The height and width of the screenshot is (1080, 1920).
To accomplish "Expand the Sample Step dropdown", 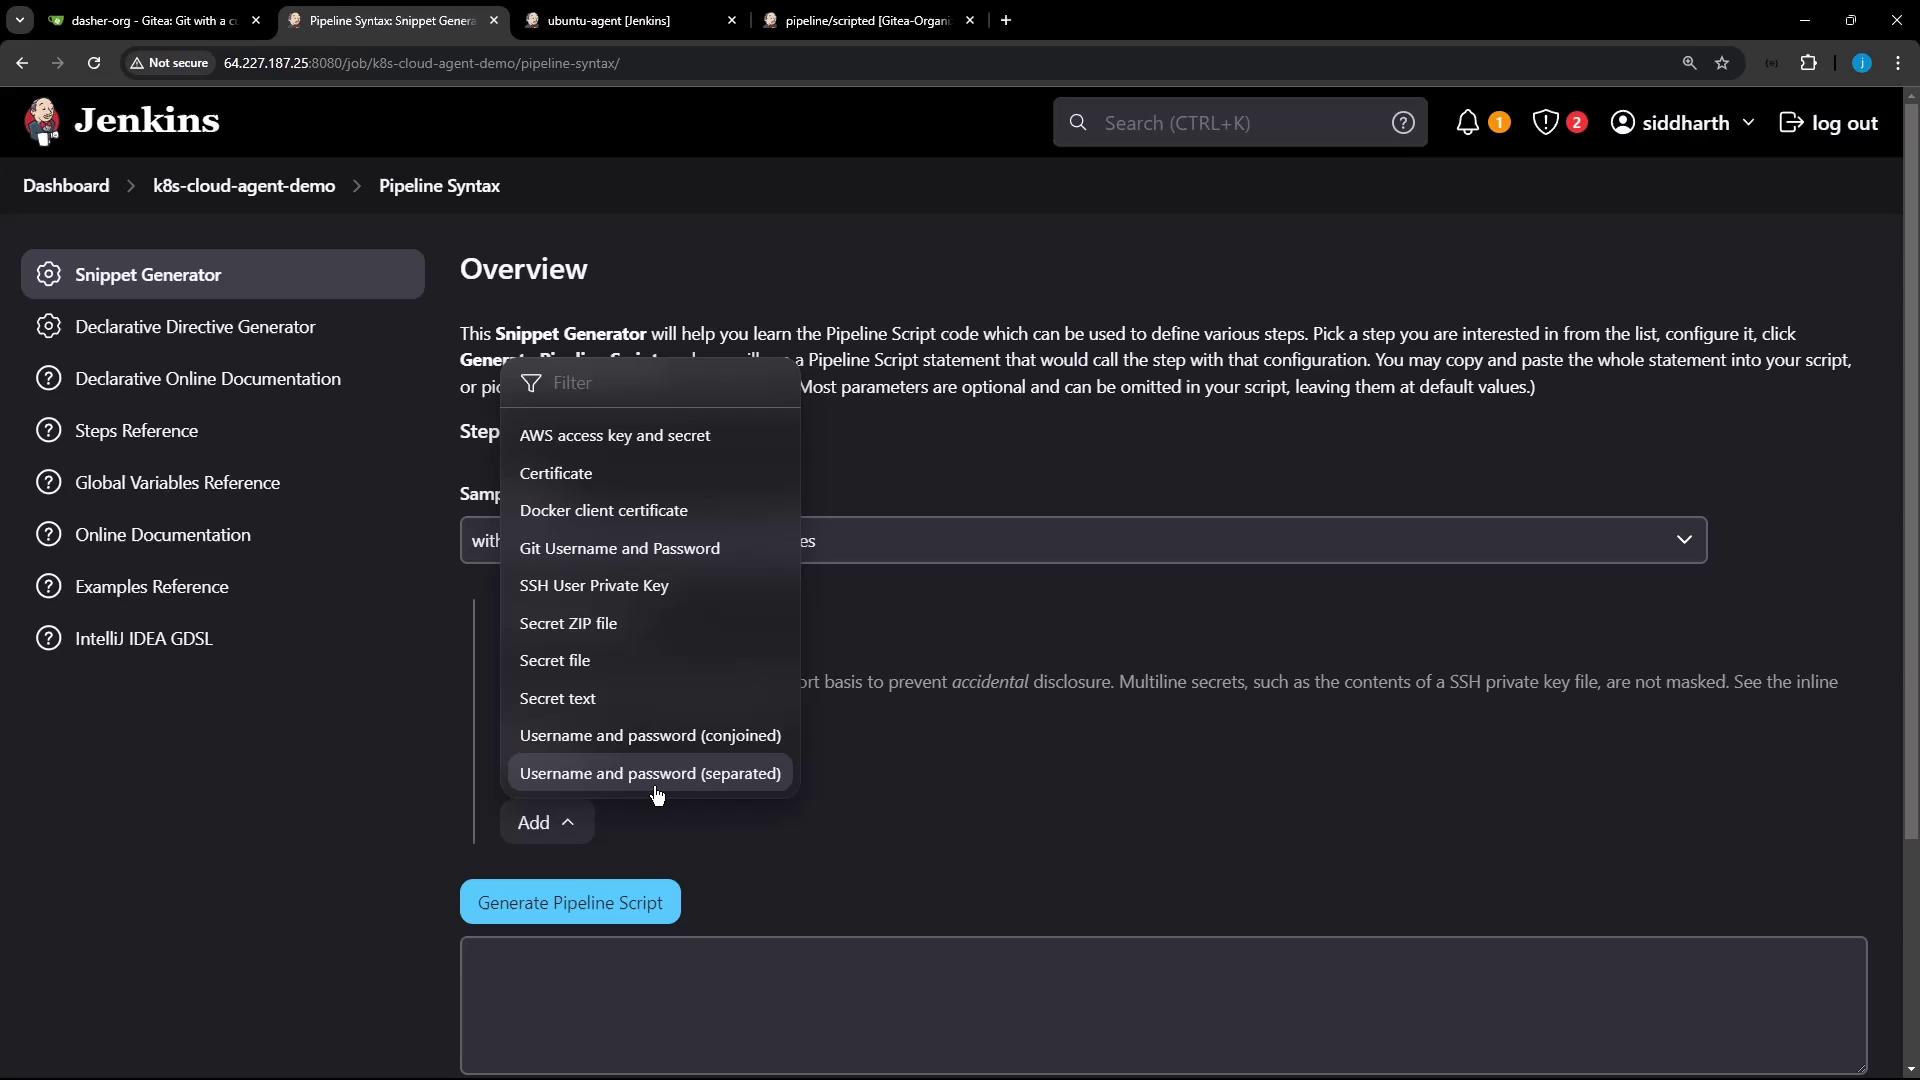I will click(x=1684, y=540).
